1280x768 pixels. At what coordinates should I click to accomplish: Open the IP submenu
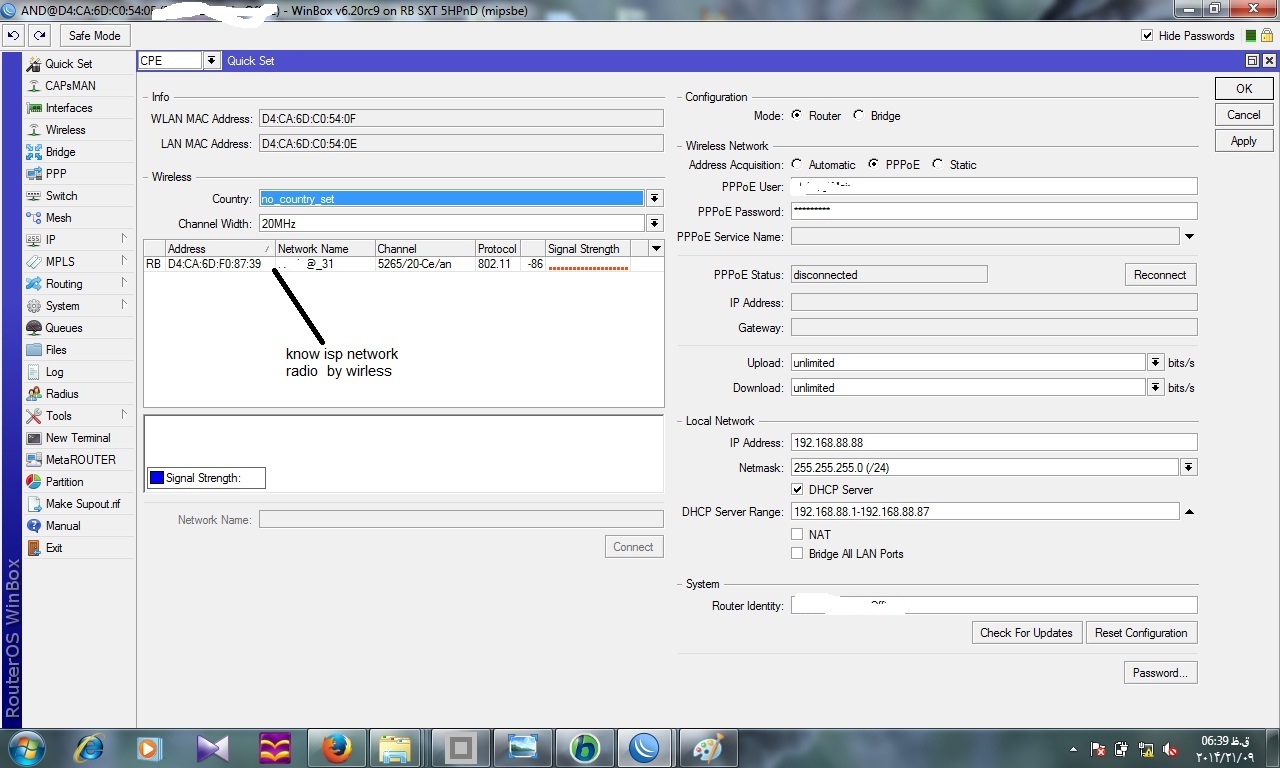click(x=79, y=240)
